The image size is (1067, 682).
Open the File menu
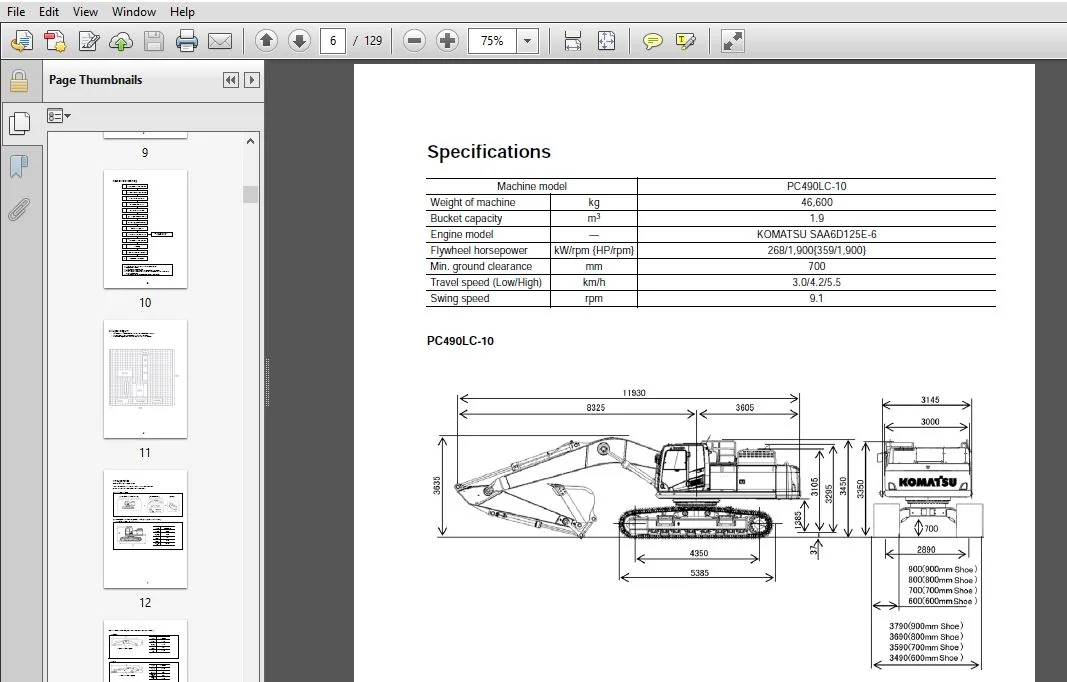[x=16, y=12]
